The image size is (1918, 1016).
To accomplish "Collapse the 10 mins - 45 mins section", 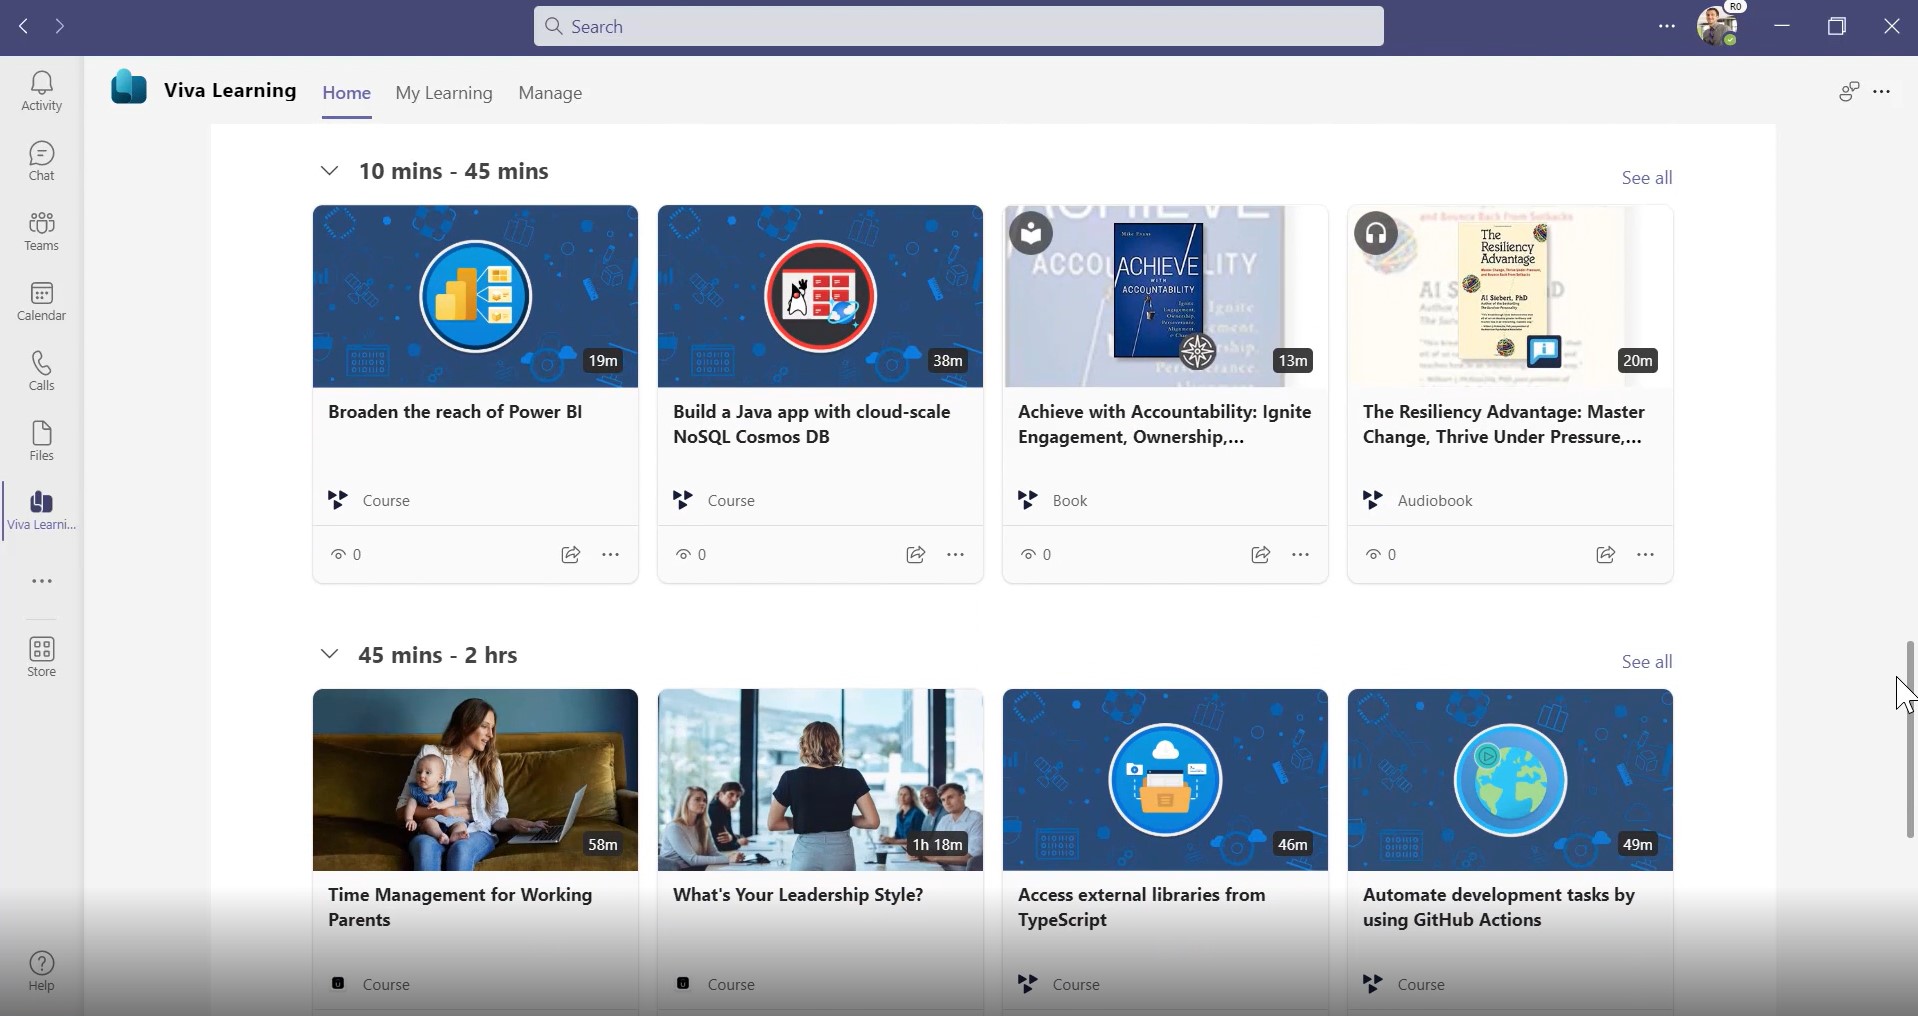I will (329, 171).
